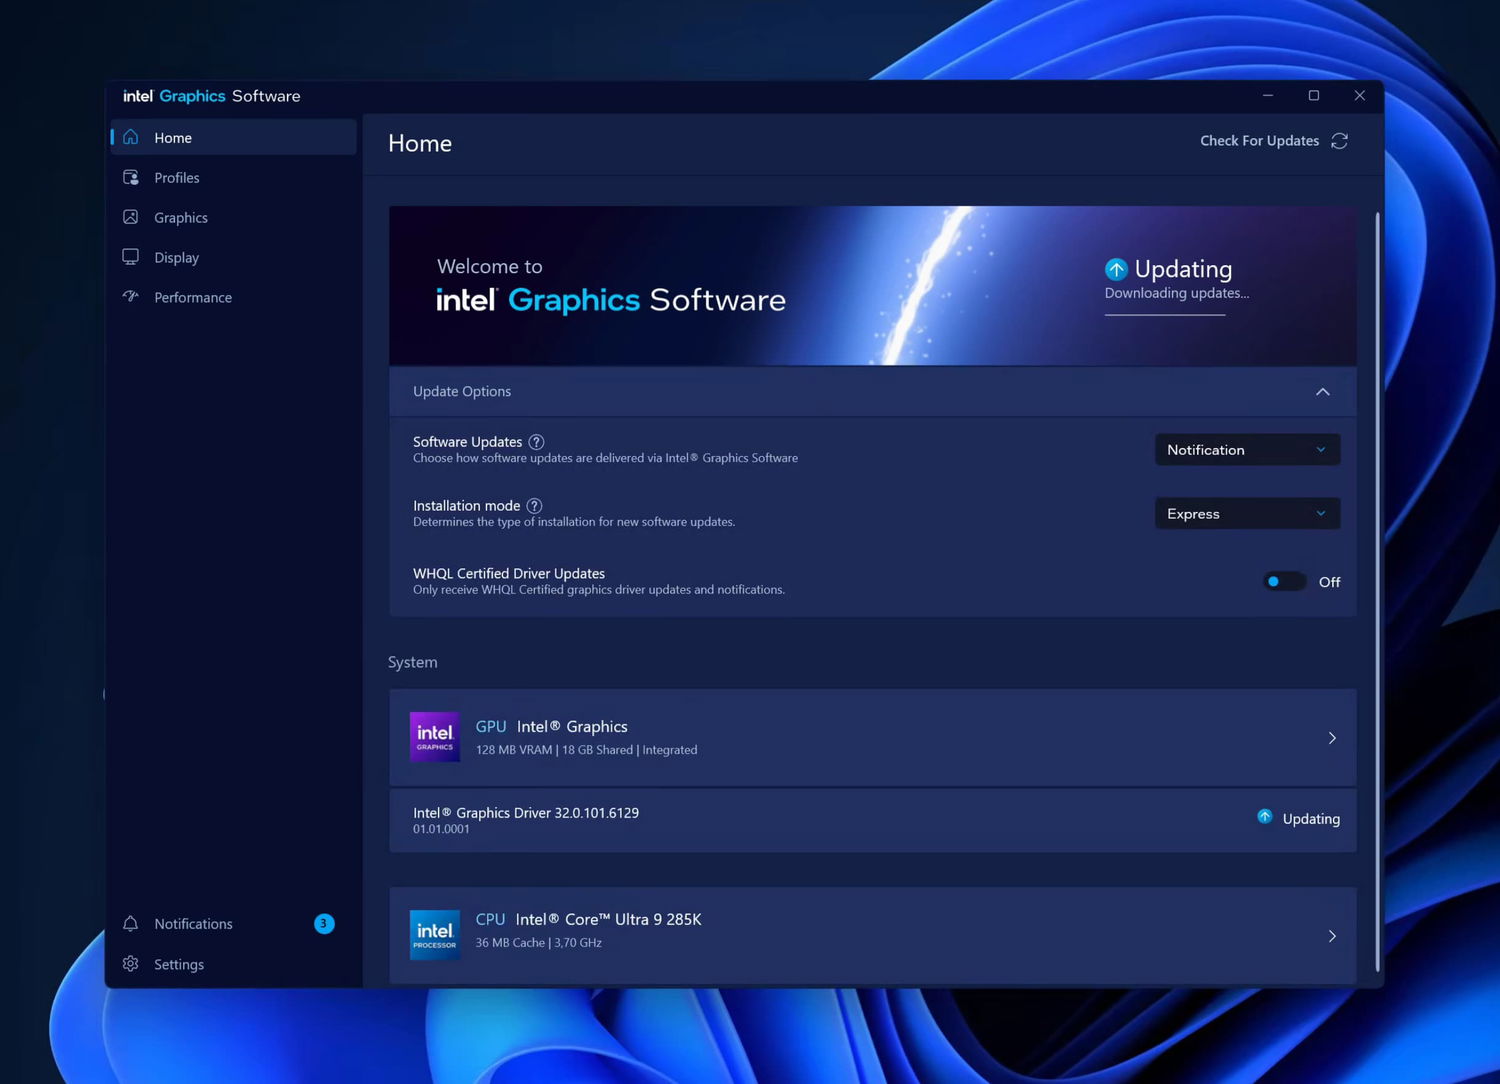Click the blue Intel Processor logo tile

(435, 935)
